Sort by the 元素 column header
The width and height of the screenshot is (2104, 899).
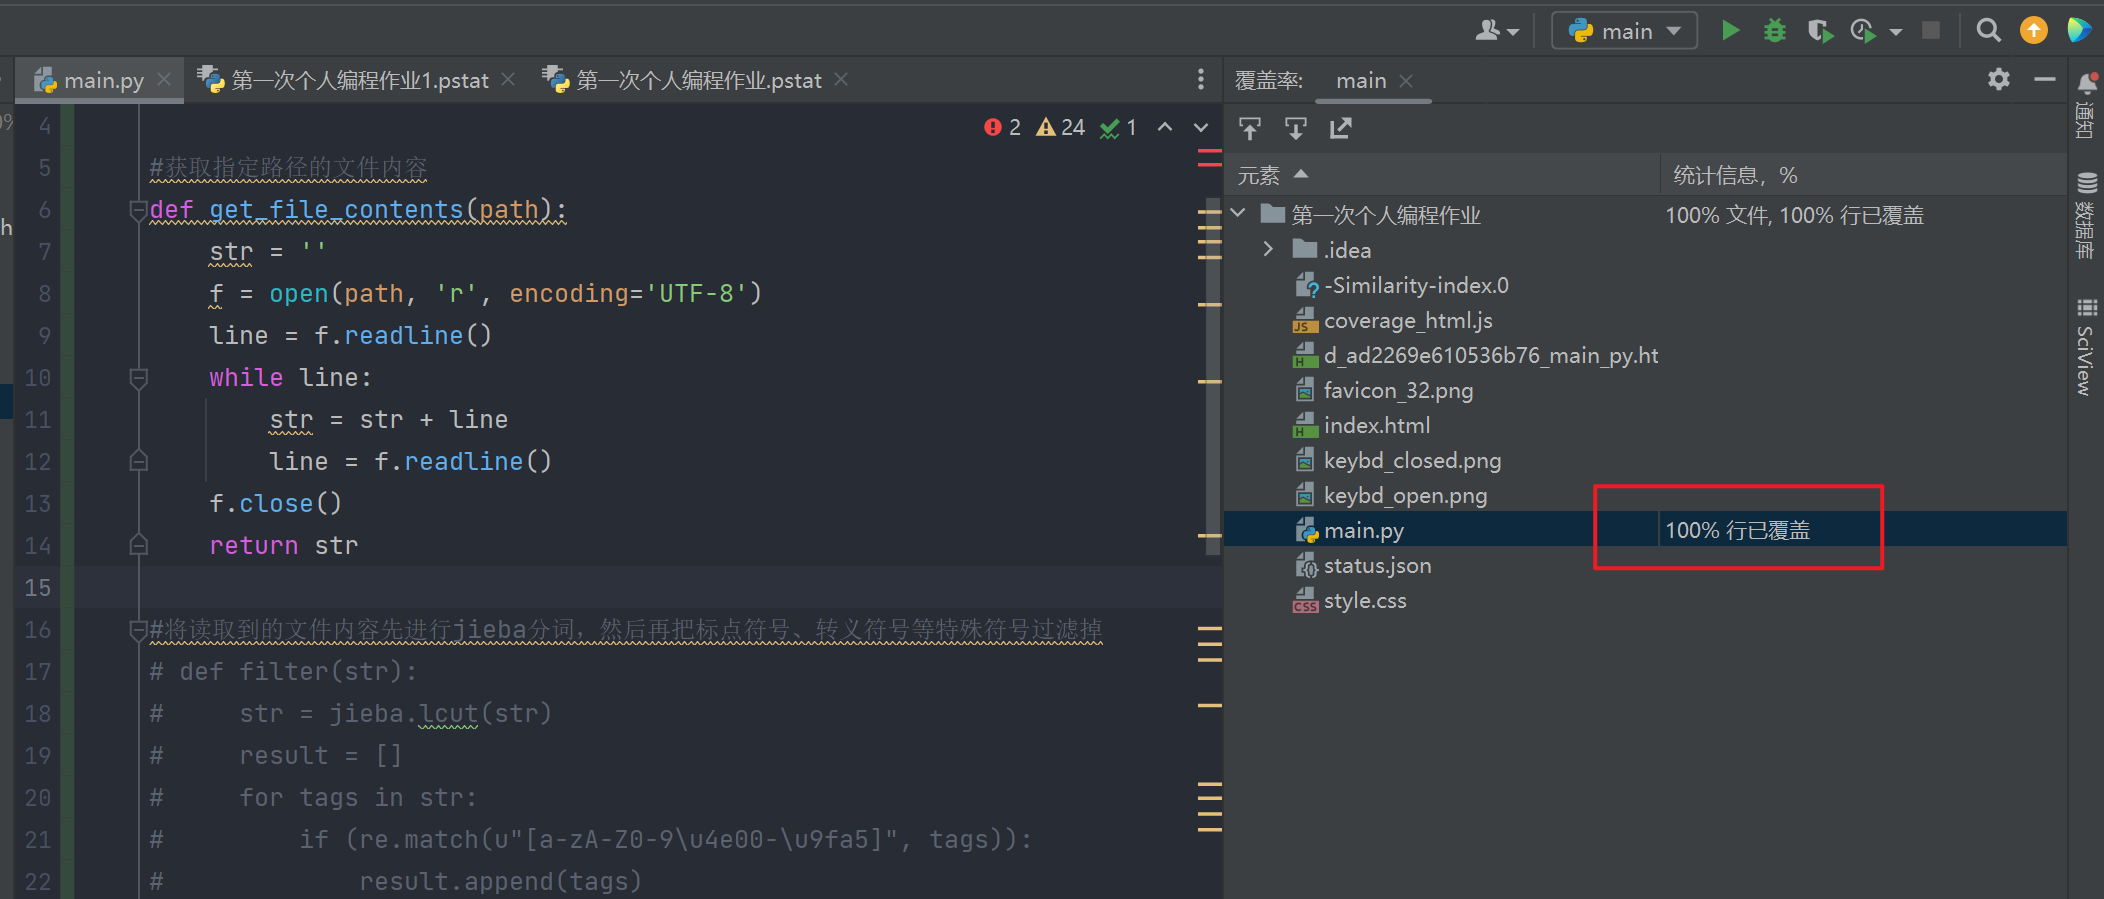pyautogui.click(x=1441, y=175)
